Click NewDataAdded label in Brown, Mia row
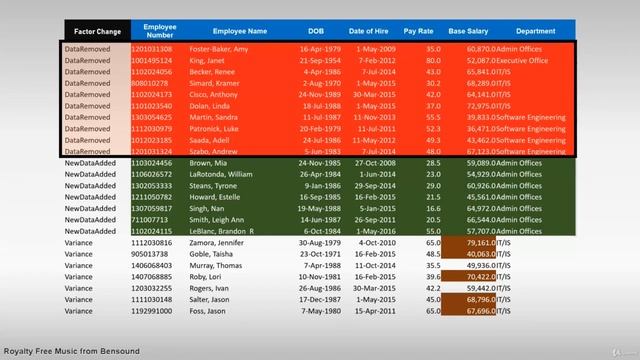Image resolution: width=640 pixels, height=360 pixels. [90, 163]
